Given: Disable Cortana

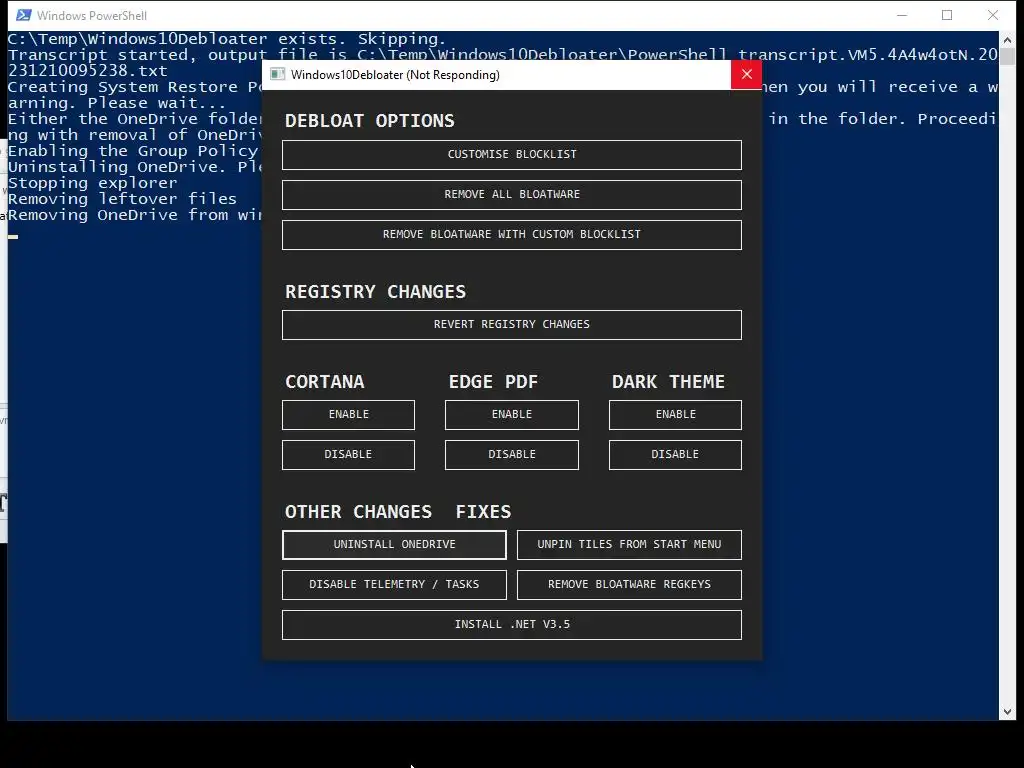Looking at the screenshot, I should pyautogui.click(x=348, y=455).
